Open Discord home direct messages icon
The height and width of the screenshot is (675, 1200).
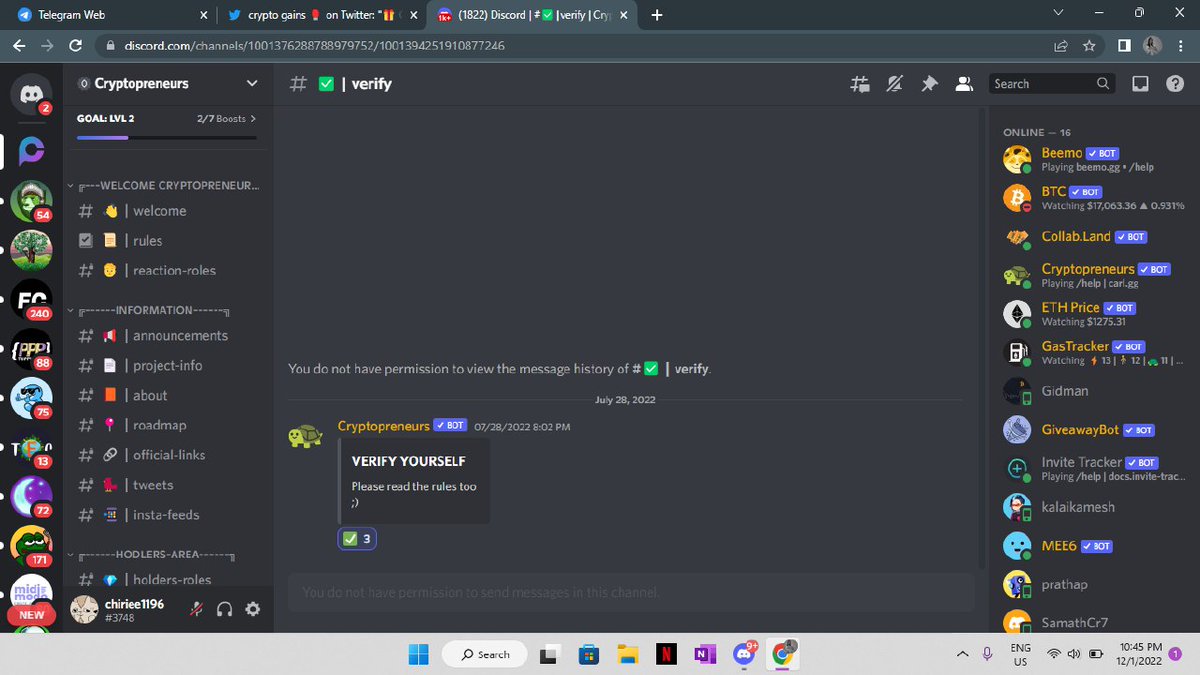click(32, 94)
